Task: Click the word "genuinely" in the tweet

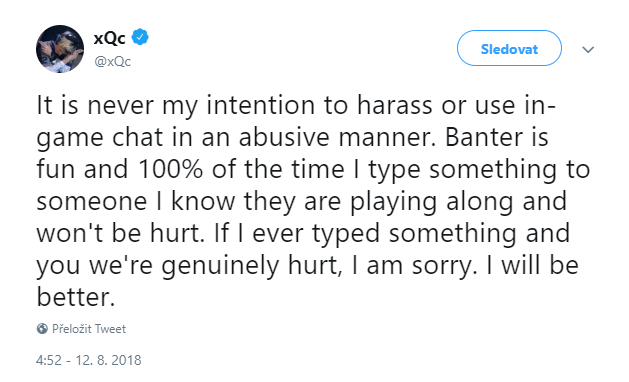Action: click(220, 266)
